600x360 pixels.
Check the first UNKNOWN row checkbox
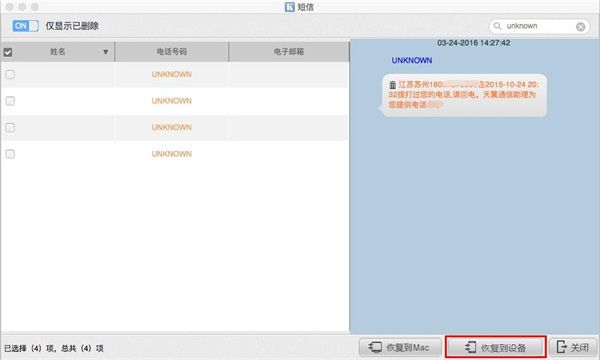point(10,74)
